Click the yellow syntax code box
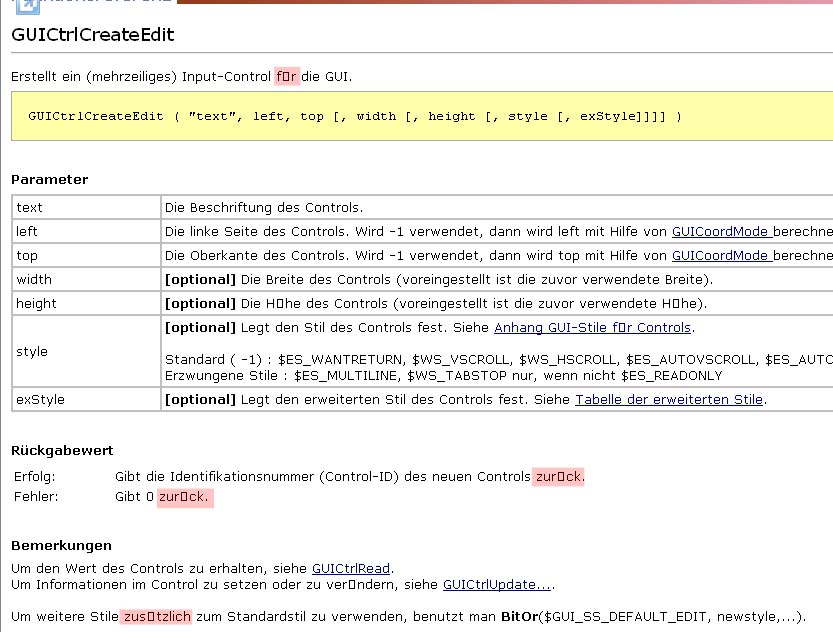The image size is (833, 632). click(x=420, y=116)
